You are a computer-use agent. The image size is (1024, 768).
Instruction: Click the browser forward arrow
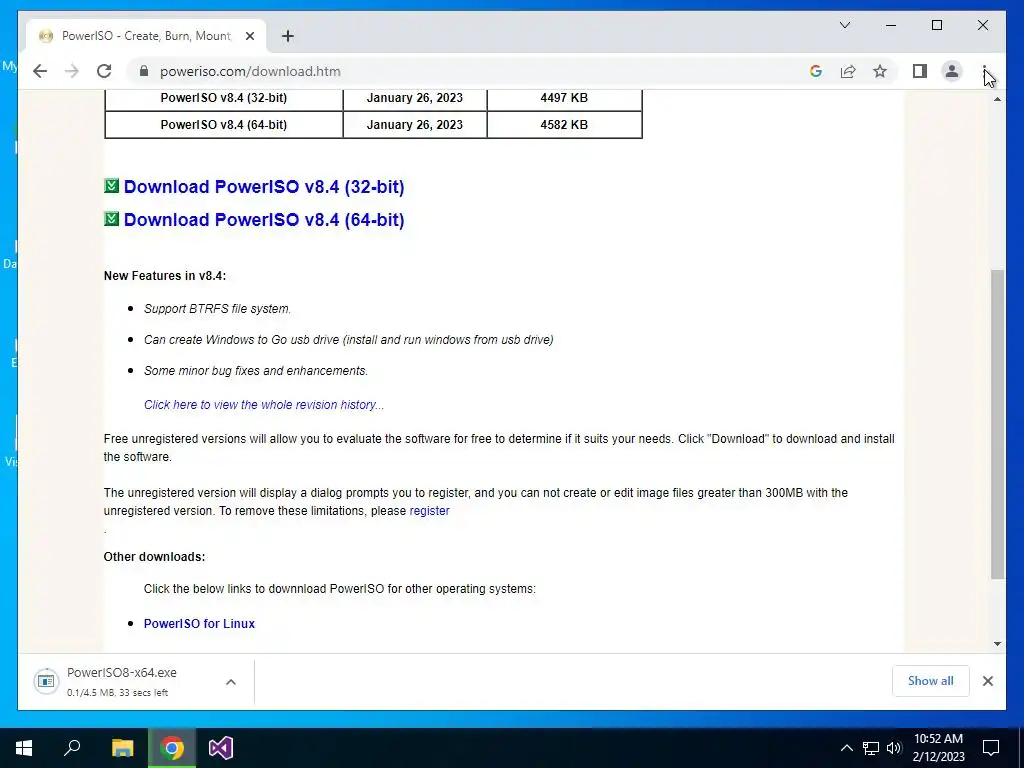72,71
